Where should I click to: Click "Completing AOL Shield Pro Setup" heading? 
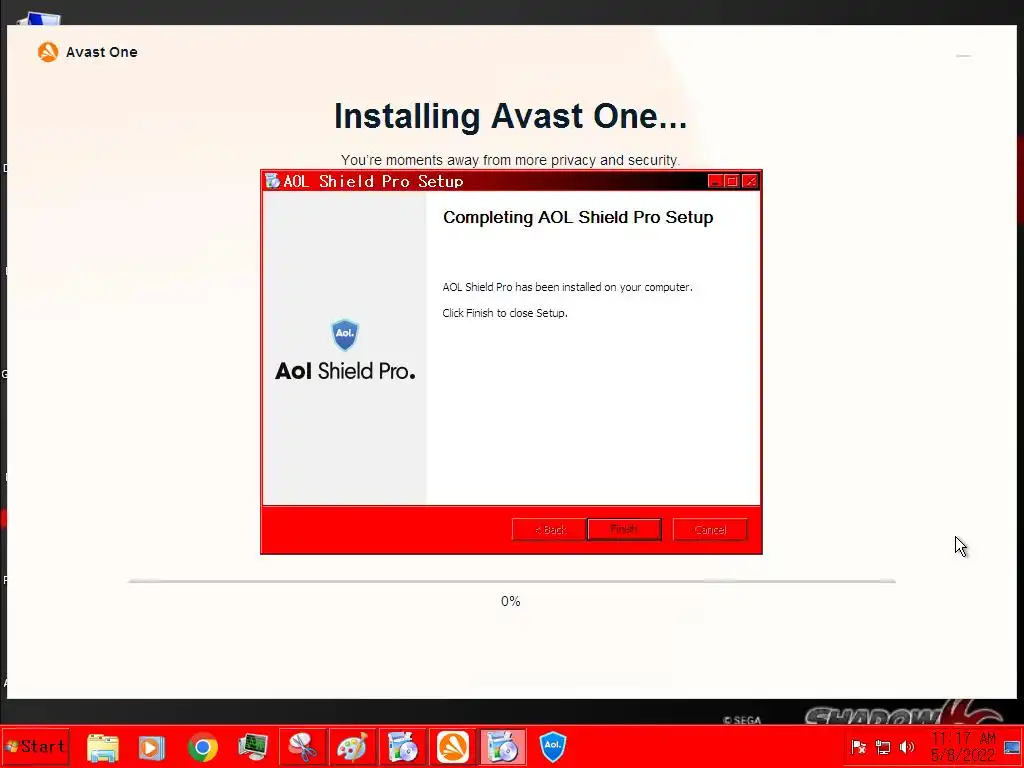click(x=578, y=217)
